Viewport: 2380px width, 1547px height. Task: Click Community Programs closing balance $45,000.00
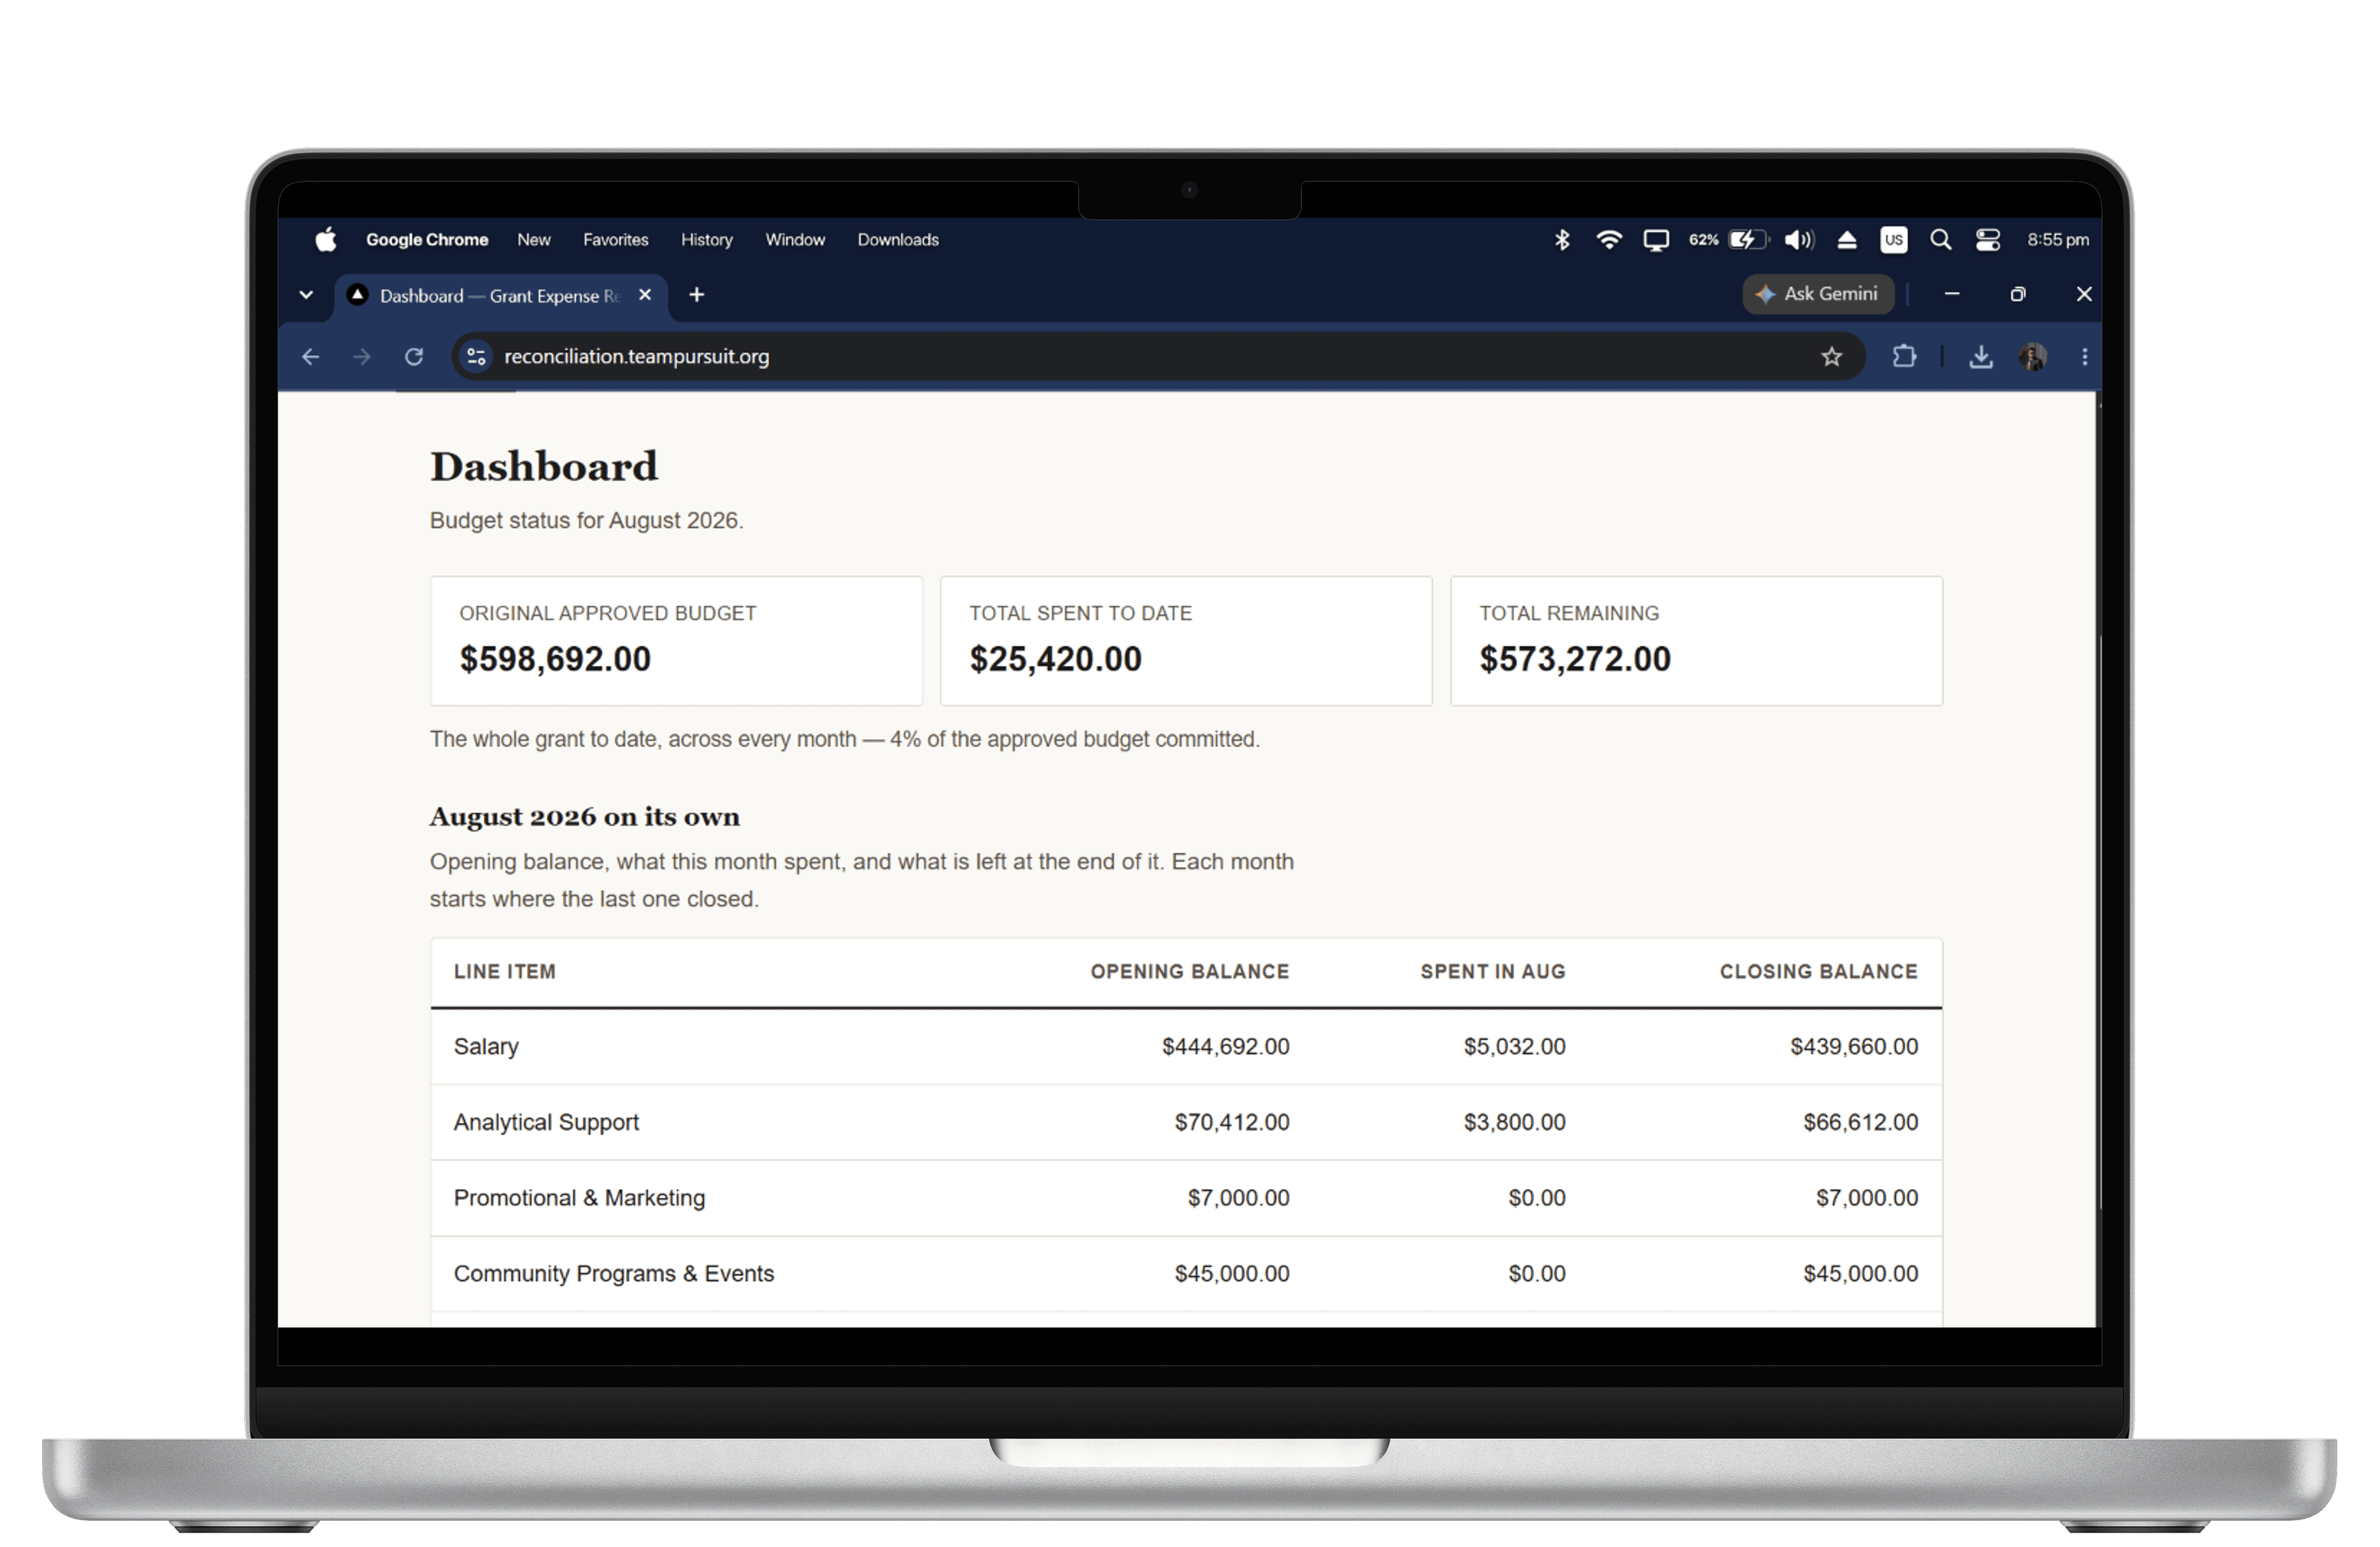(1860, 1274)
